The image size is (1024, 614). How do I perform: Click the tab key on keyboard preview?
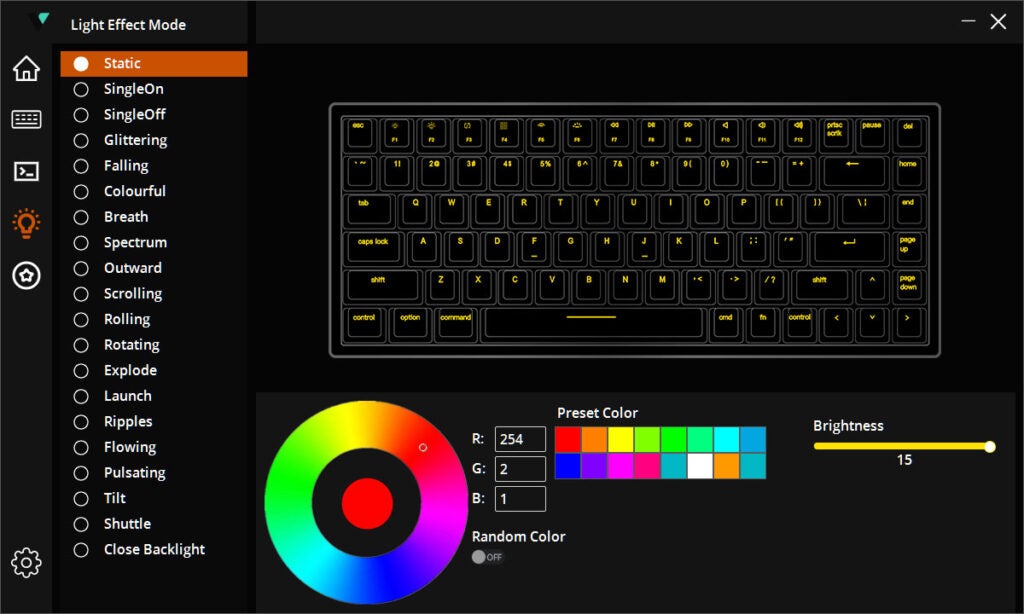pyautogui.click(x=368, y=210)
